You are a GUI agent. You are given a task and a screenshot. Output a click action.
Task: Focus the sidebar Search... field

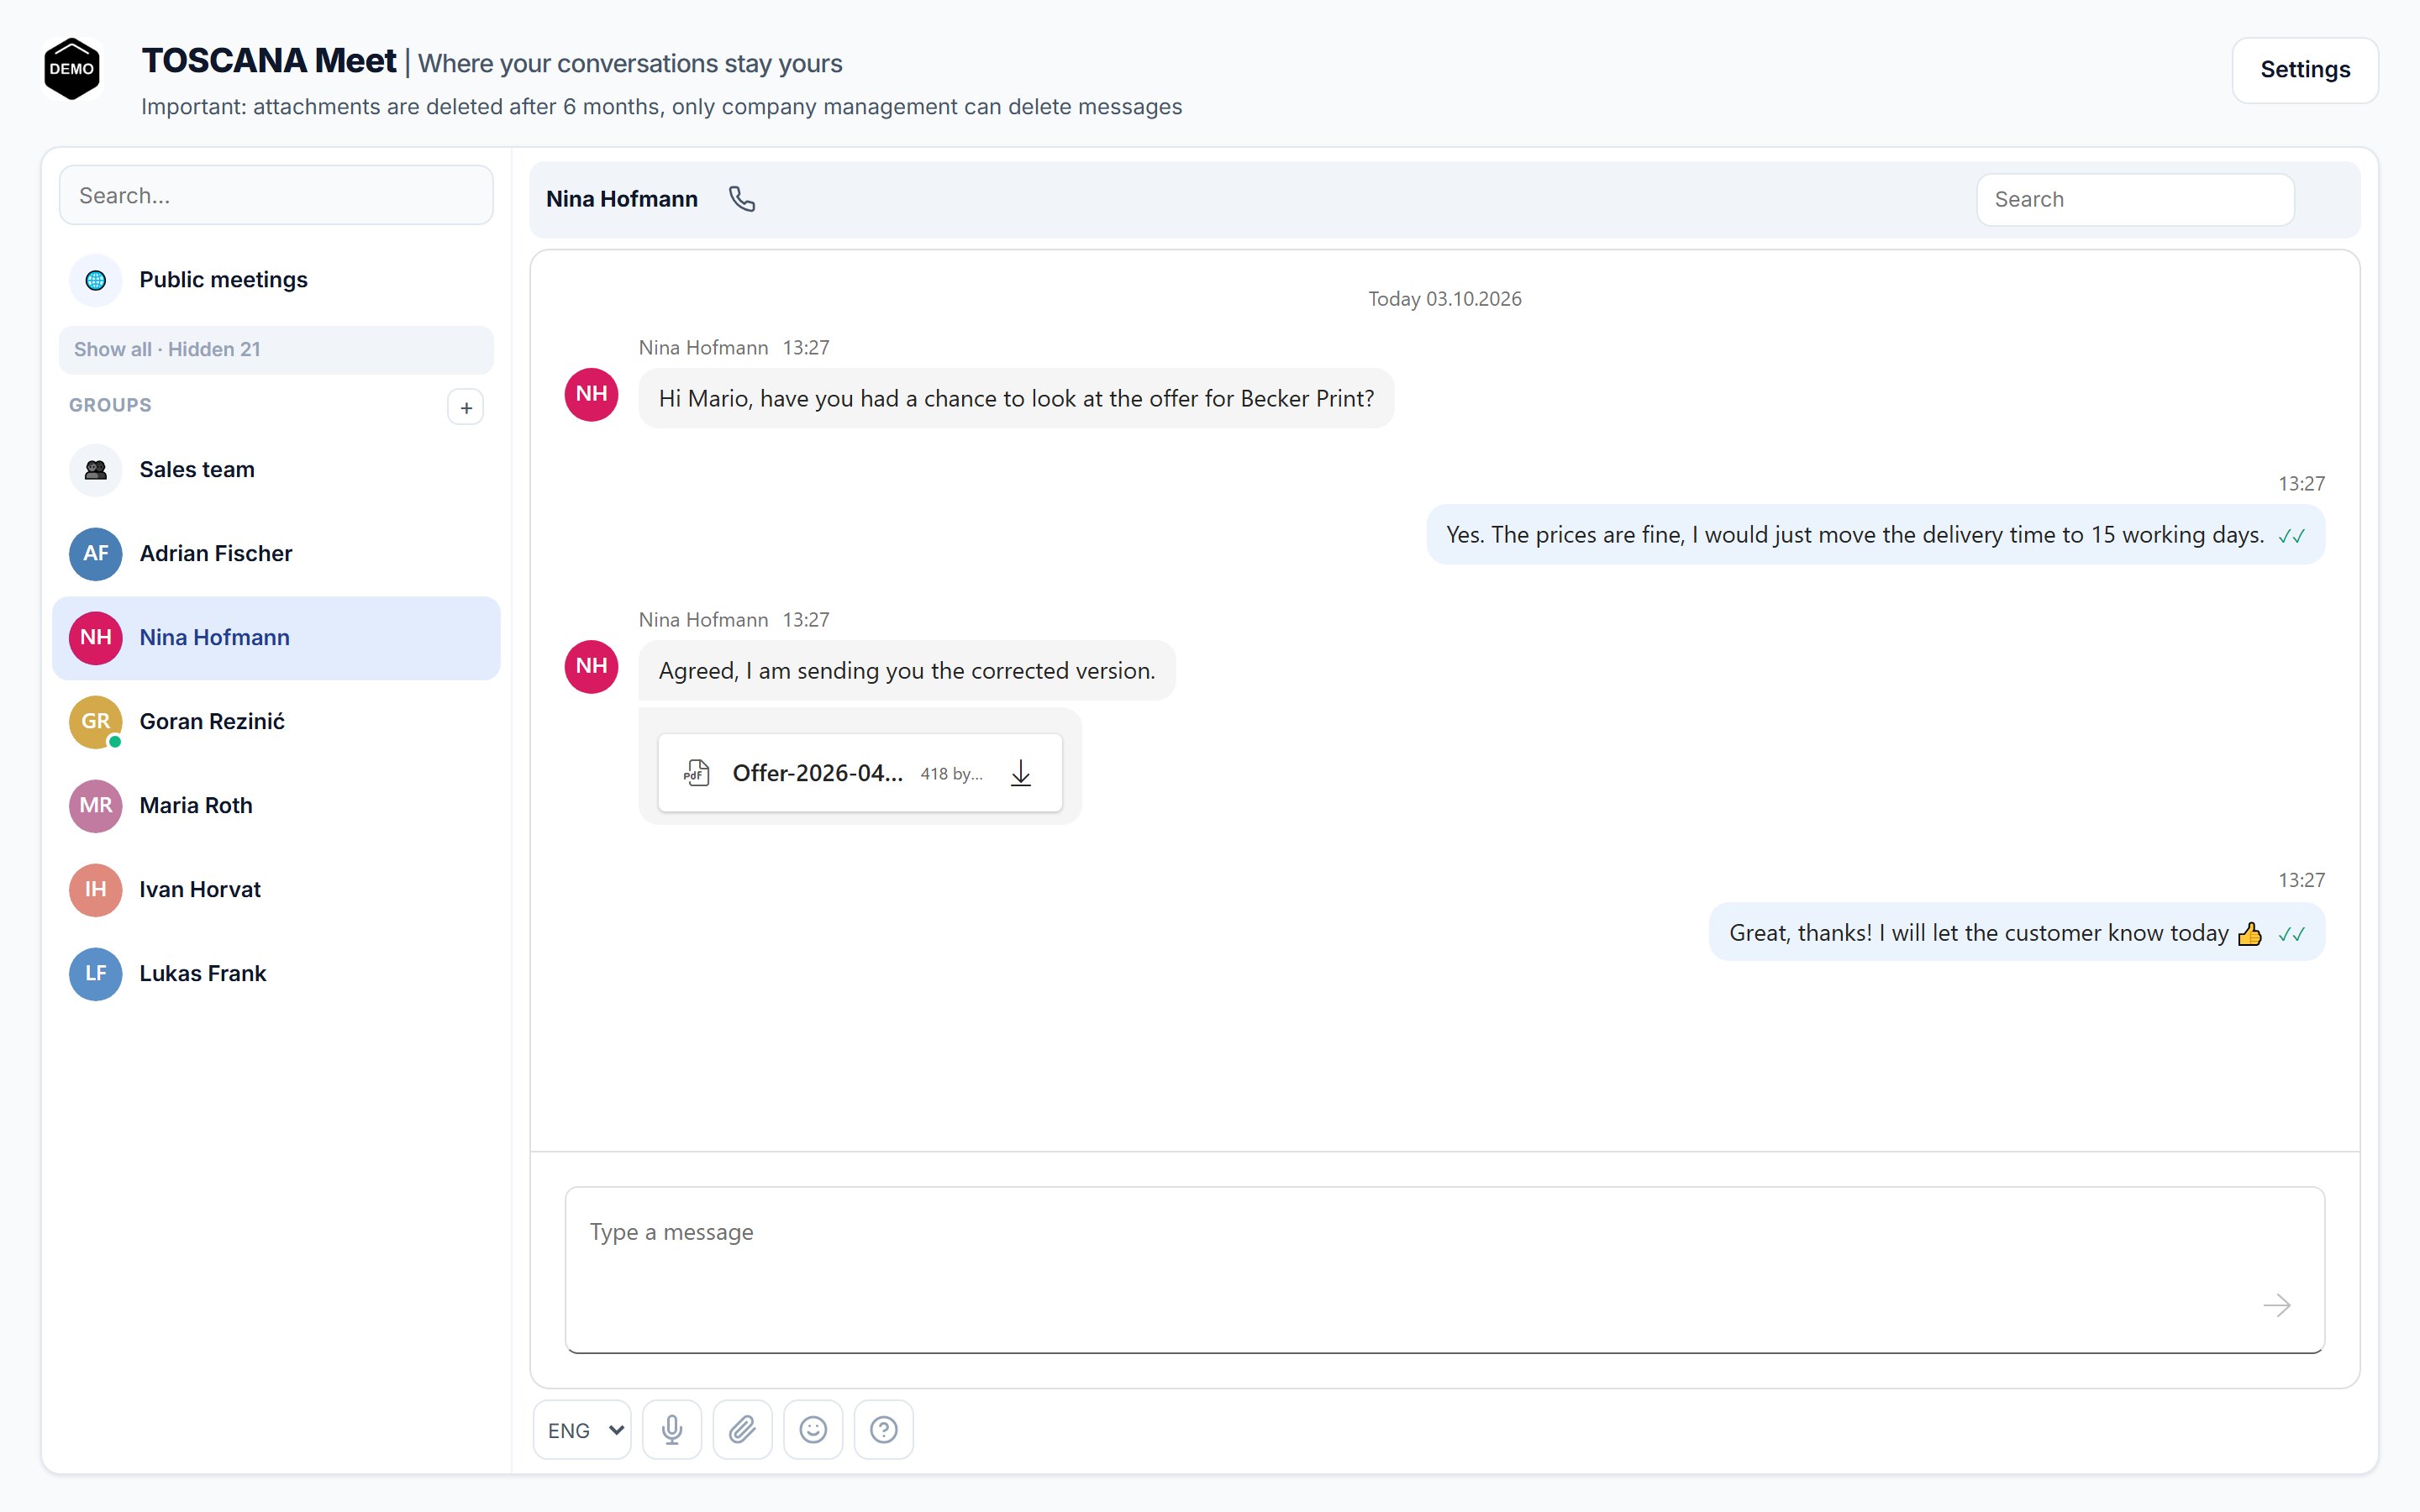coord(276,195)
